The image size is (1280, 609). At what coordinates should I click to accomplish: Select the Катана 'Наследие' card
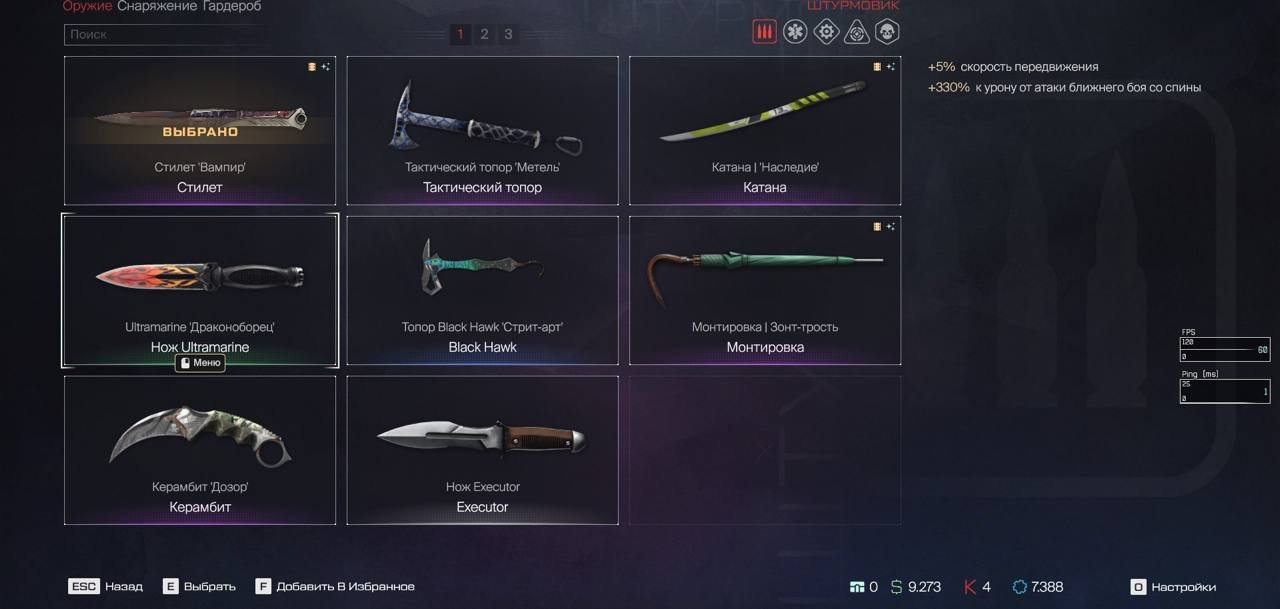pyautogui.click(x=765, y=130)
